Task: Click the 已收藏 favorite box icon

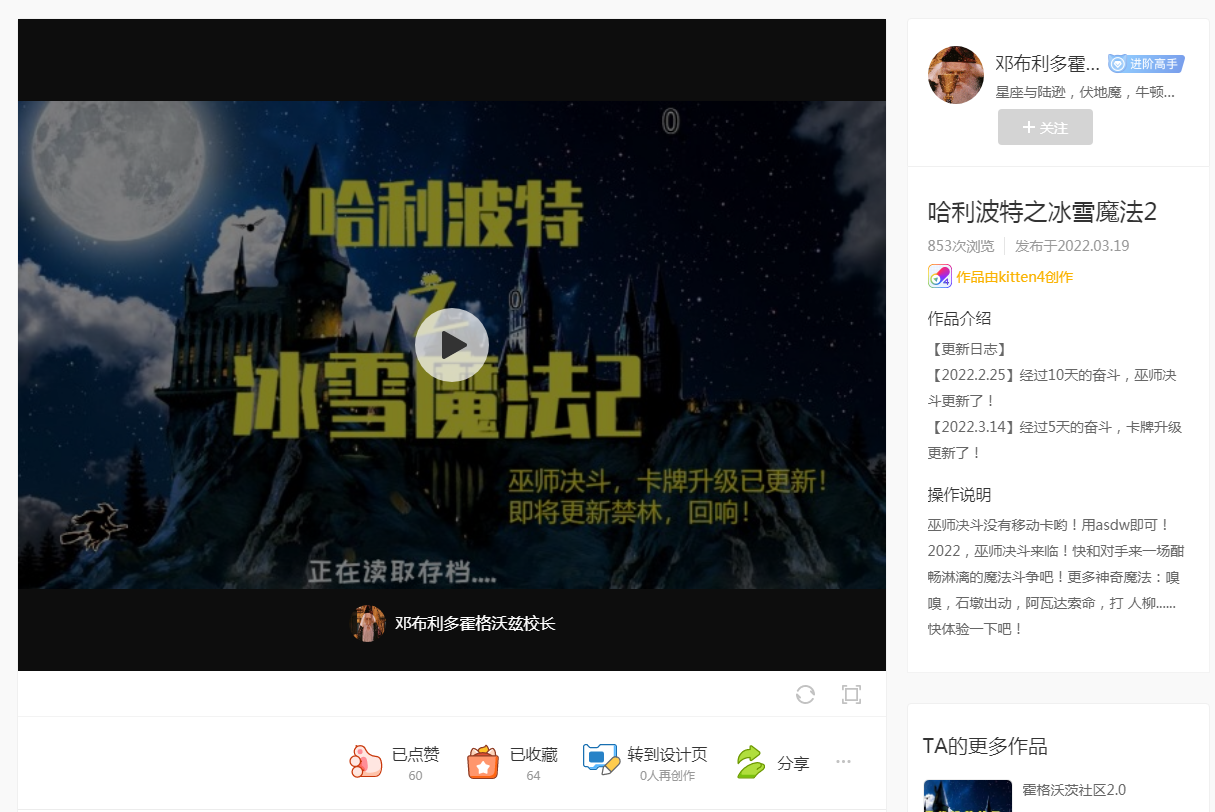Action: (483, 762)
